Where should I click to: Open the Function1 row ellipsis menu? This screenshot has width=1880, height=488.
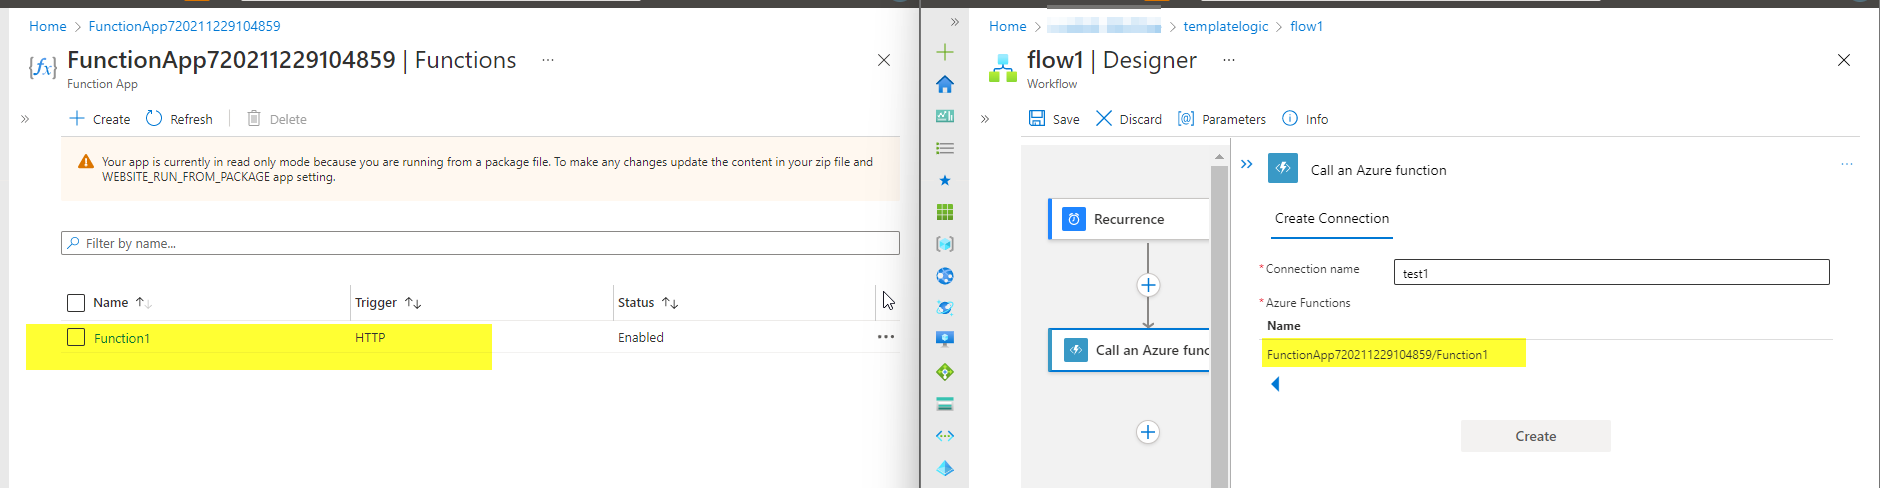click(886, 337)
